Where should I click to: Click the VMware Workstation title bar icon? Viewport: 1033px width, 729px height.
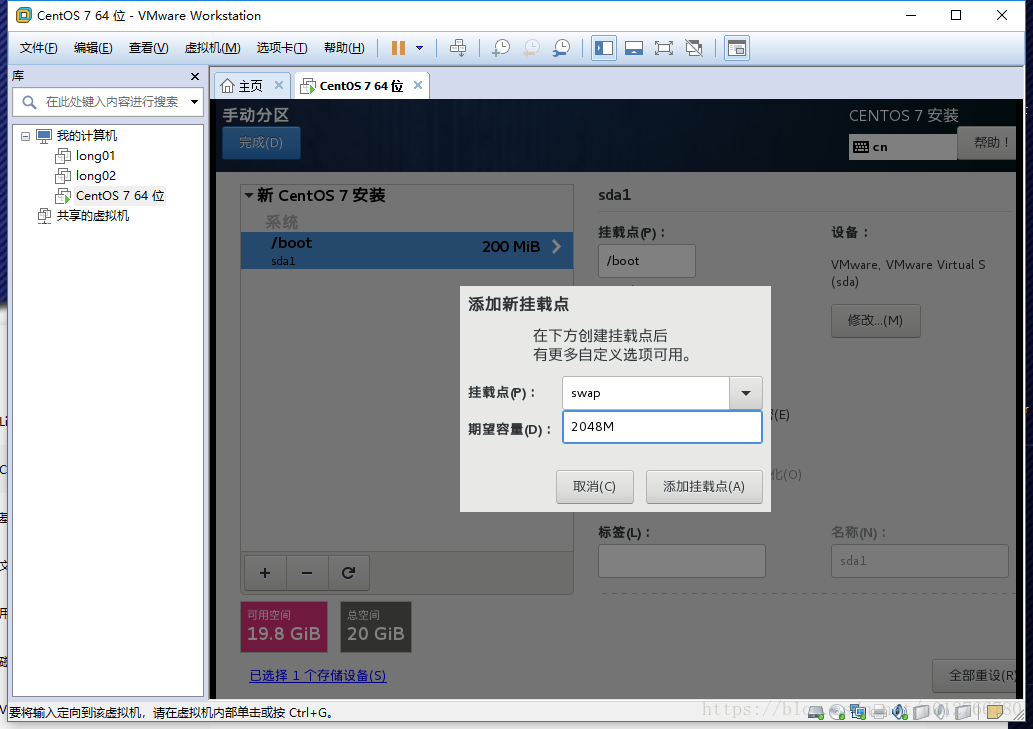[24, 14]
